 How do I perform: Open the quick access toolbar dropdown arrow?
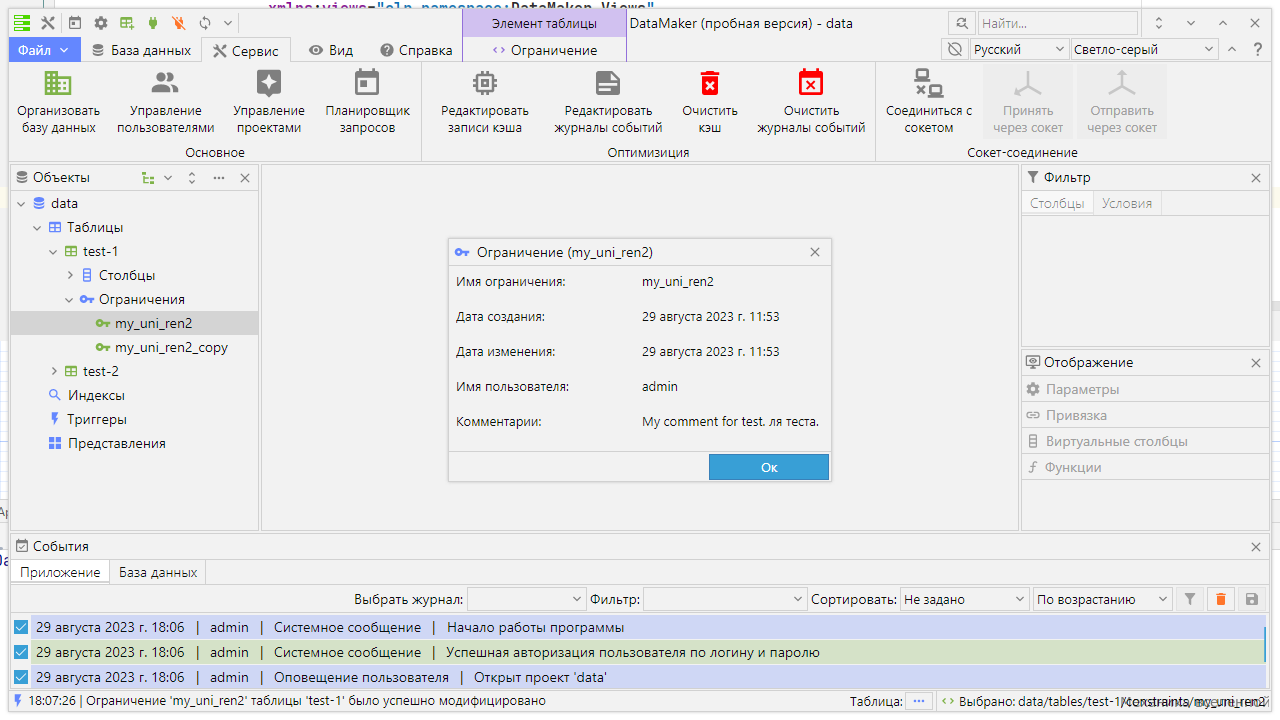(x=229, y=23)
